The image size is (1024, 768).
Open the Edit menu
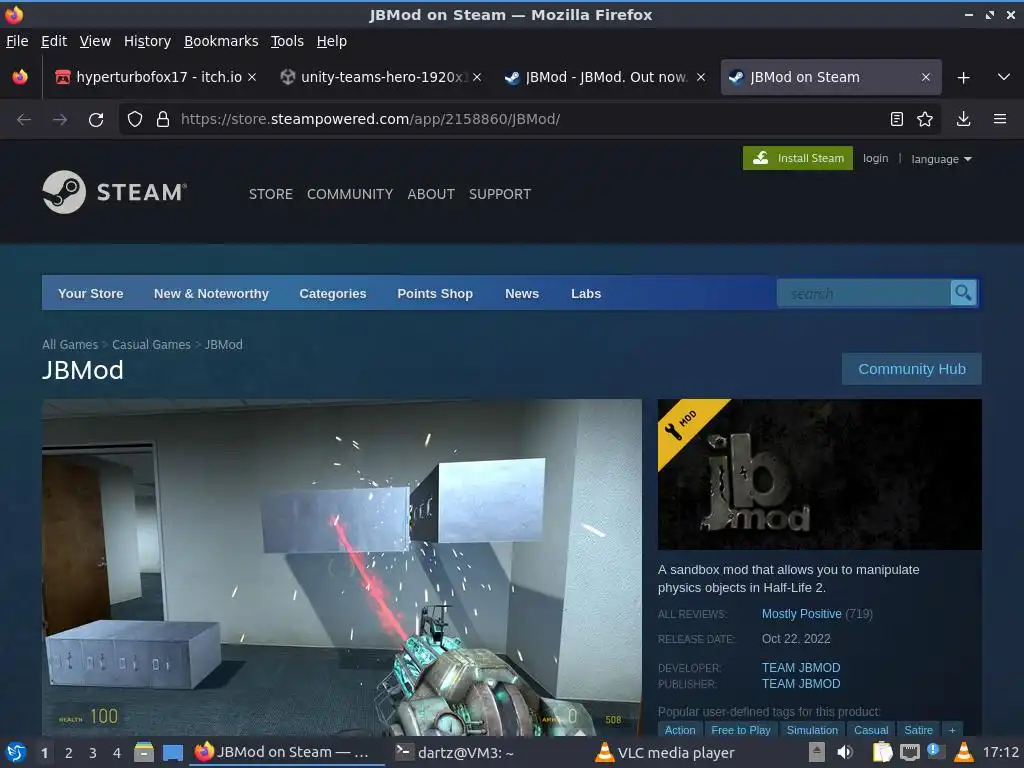(54, 41)
